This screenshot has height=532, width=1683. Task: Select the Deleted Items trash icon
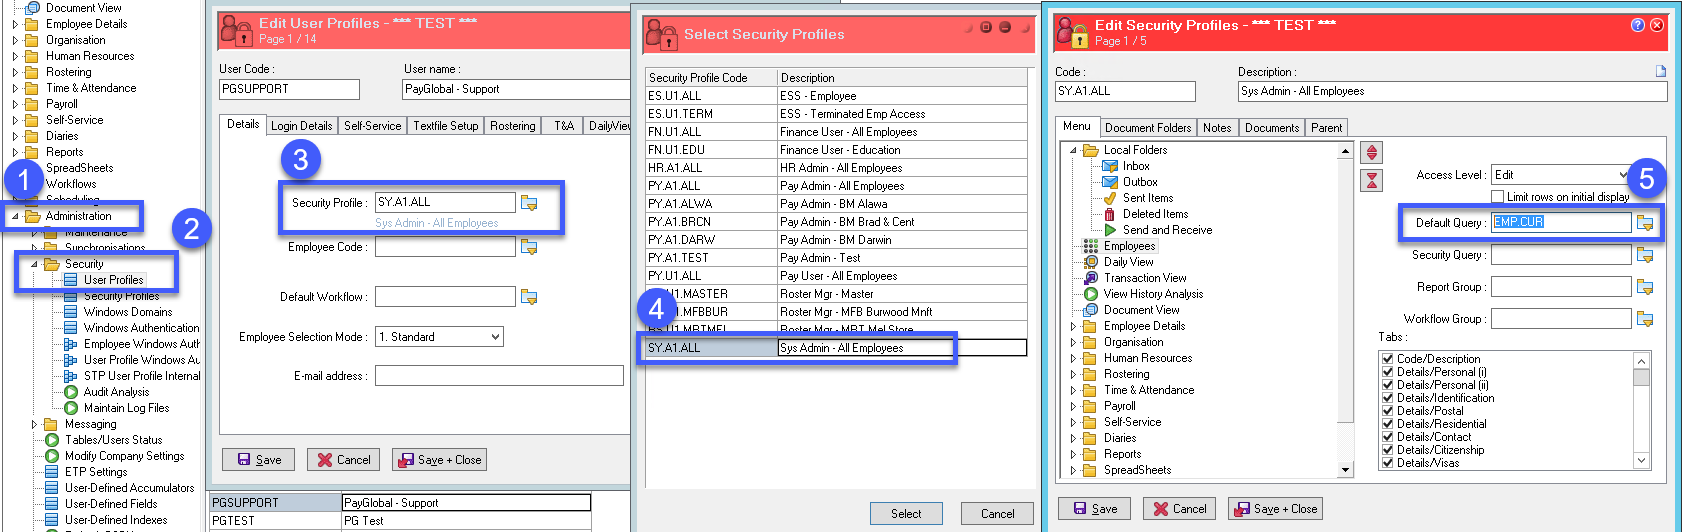coord(1110,214)
